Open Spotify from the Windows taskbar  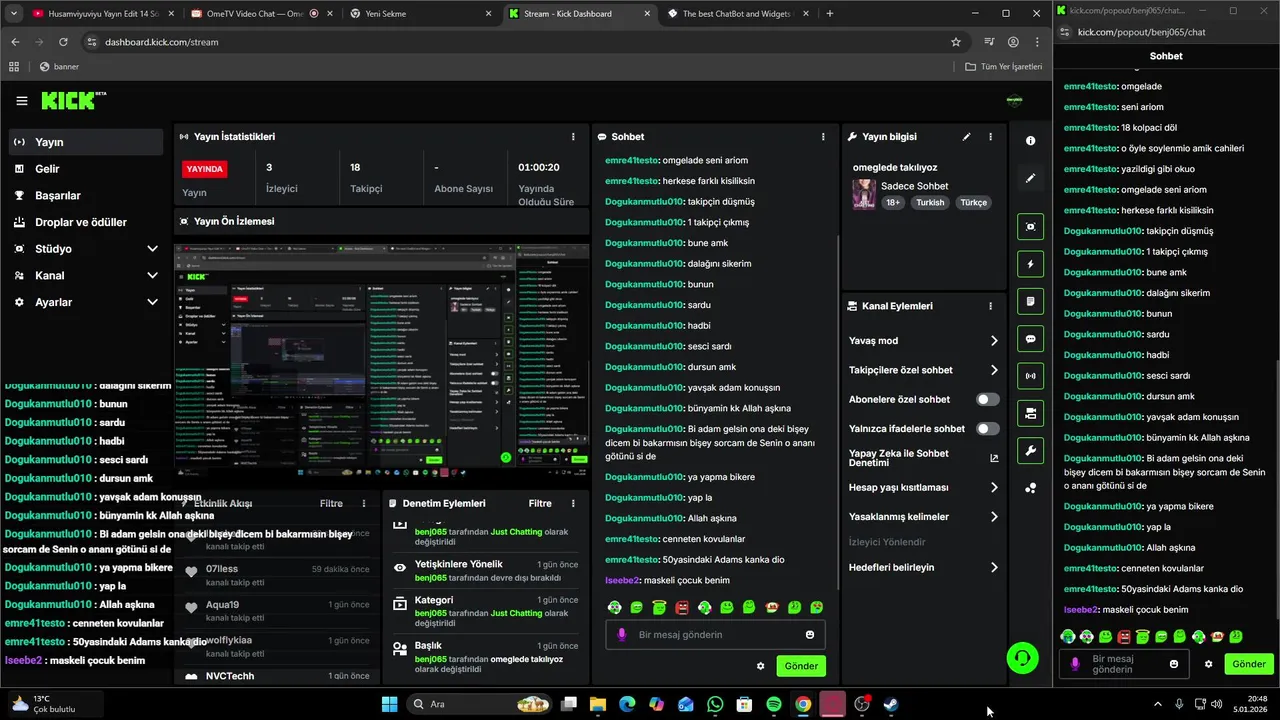coord(774,704)
